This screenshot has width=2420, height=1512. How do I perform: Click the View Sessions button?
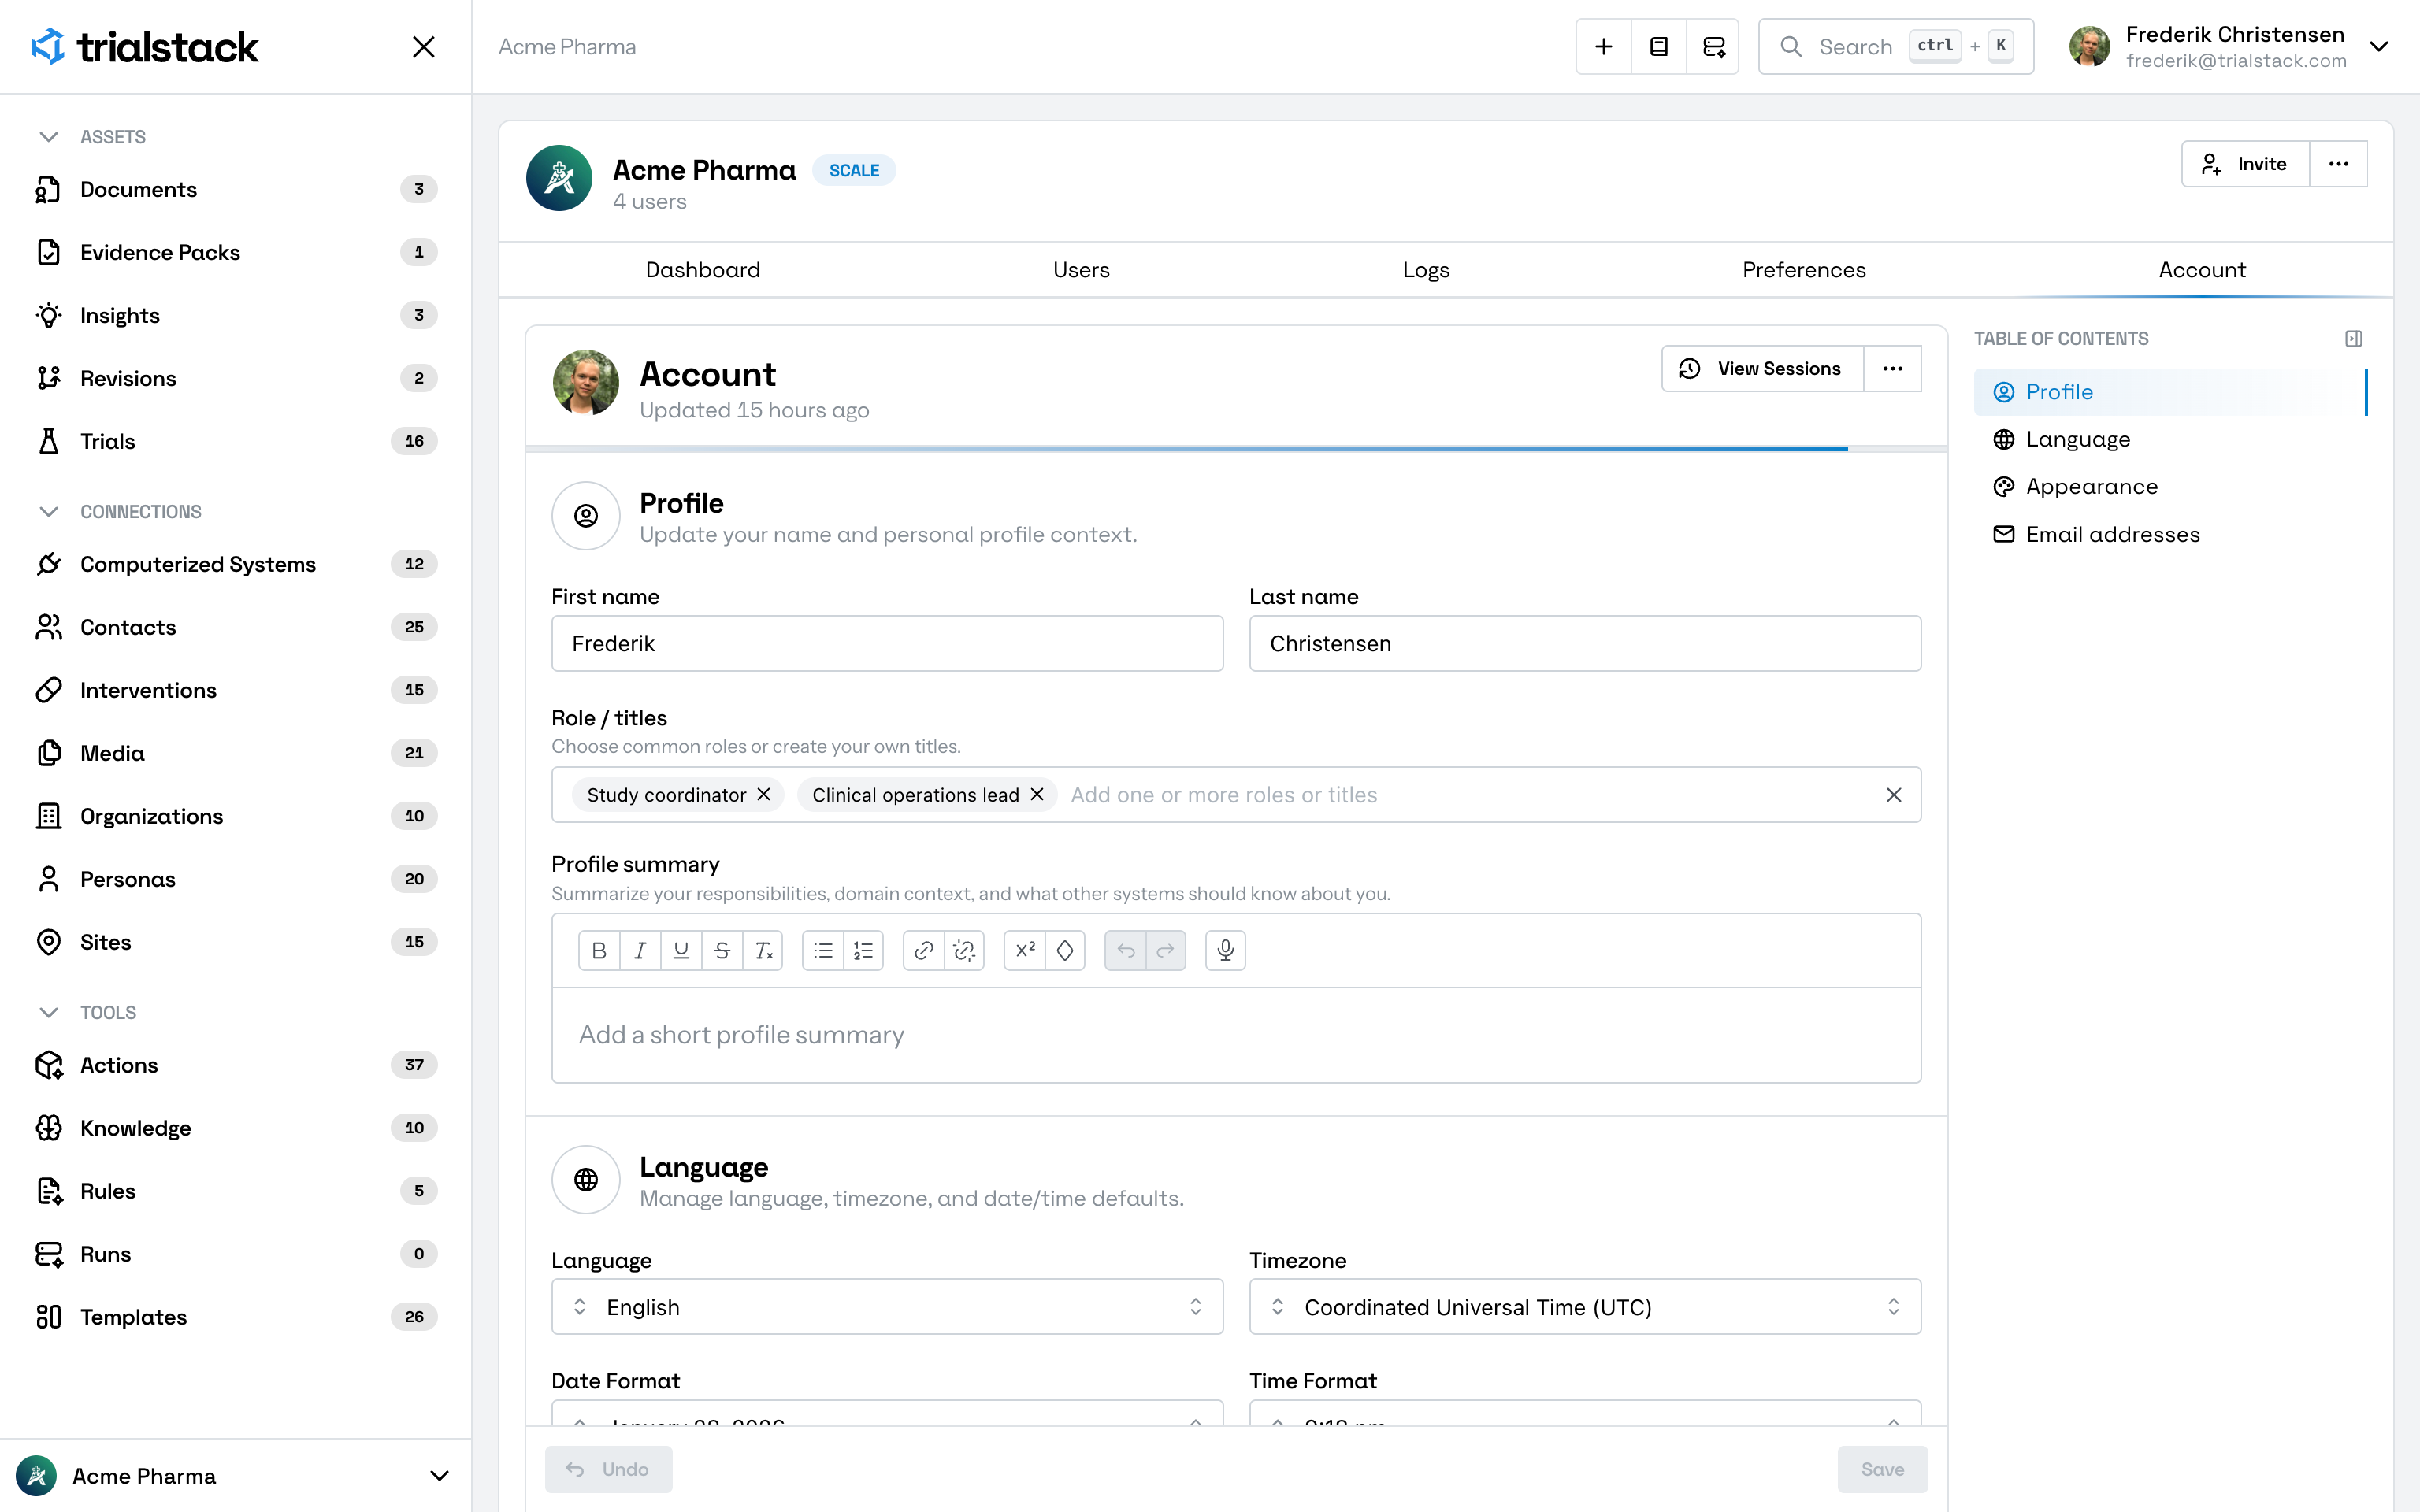[x=1763, y=369]
